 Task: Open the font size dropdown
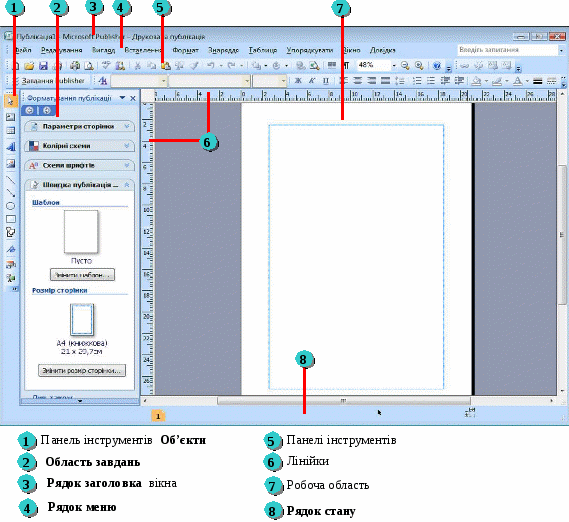(x=283, y=81)
